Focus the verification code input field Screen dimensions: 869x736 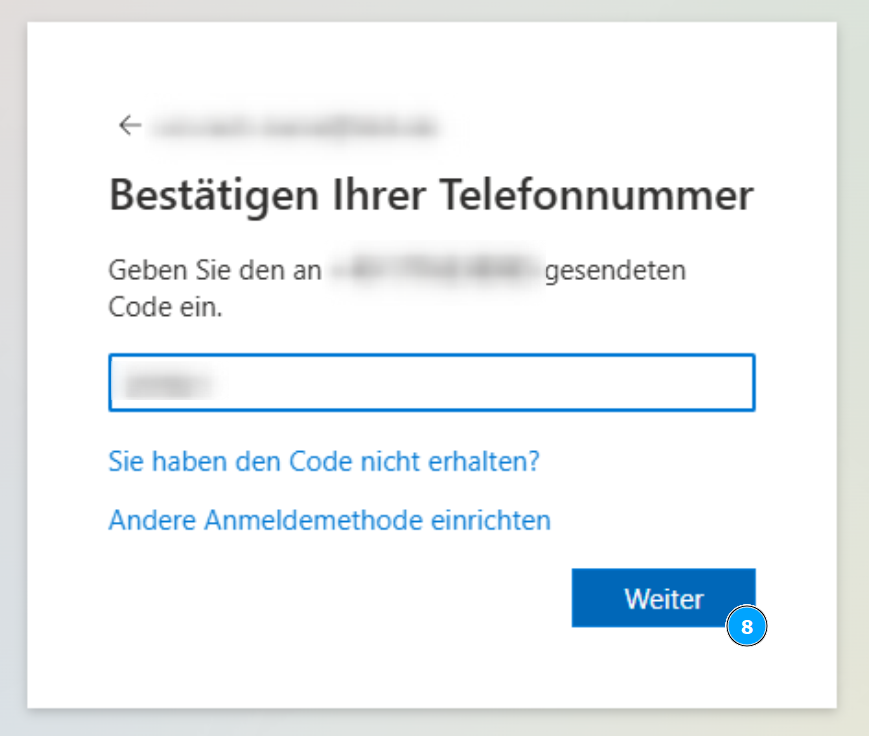[x=431, y=382]
